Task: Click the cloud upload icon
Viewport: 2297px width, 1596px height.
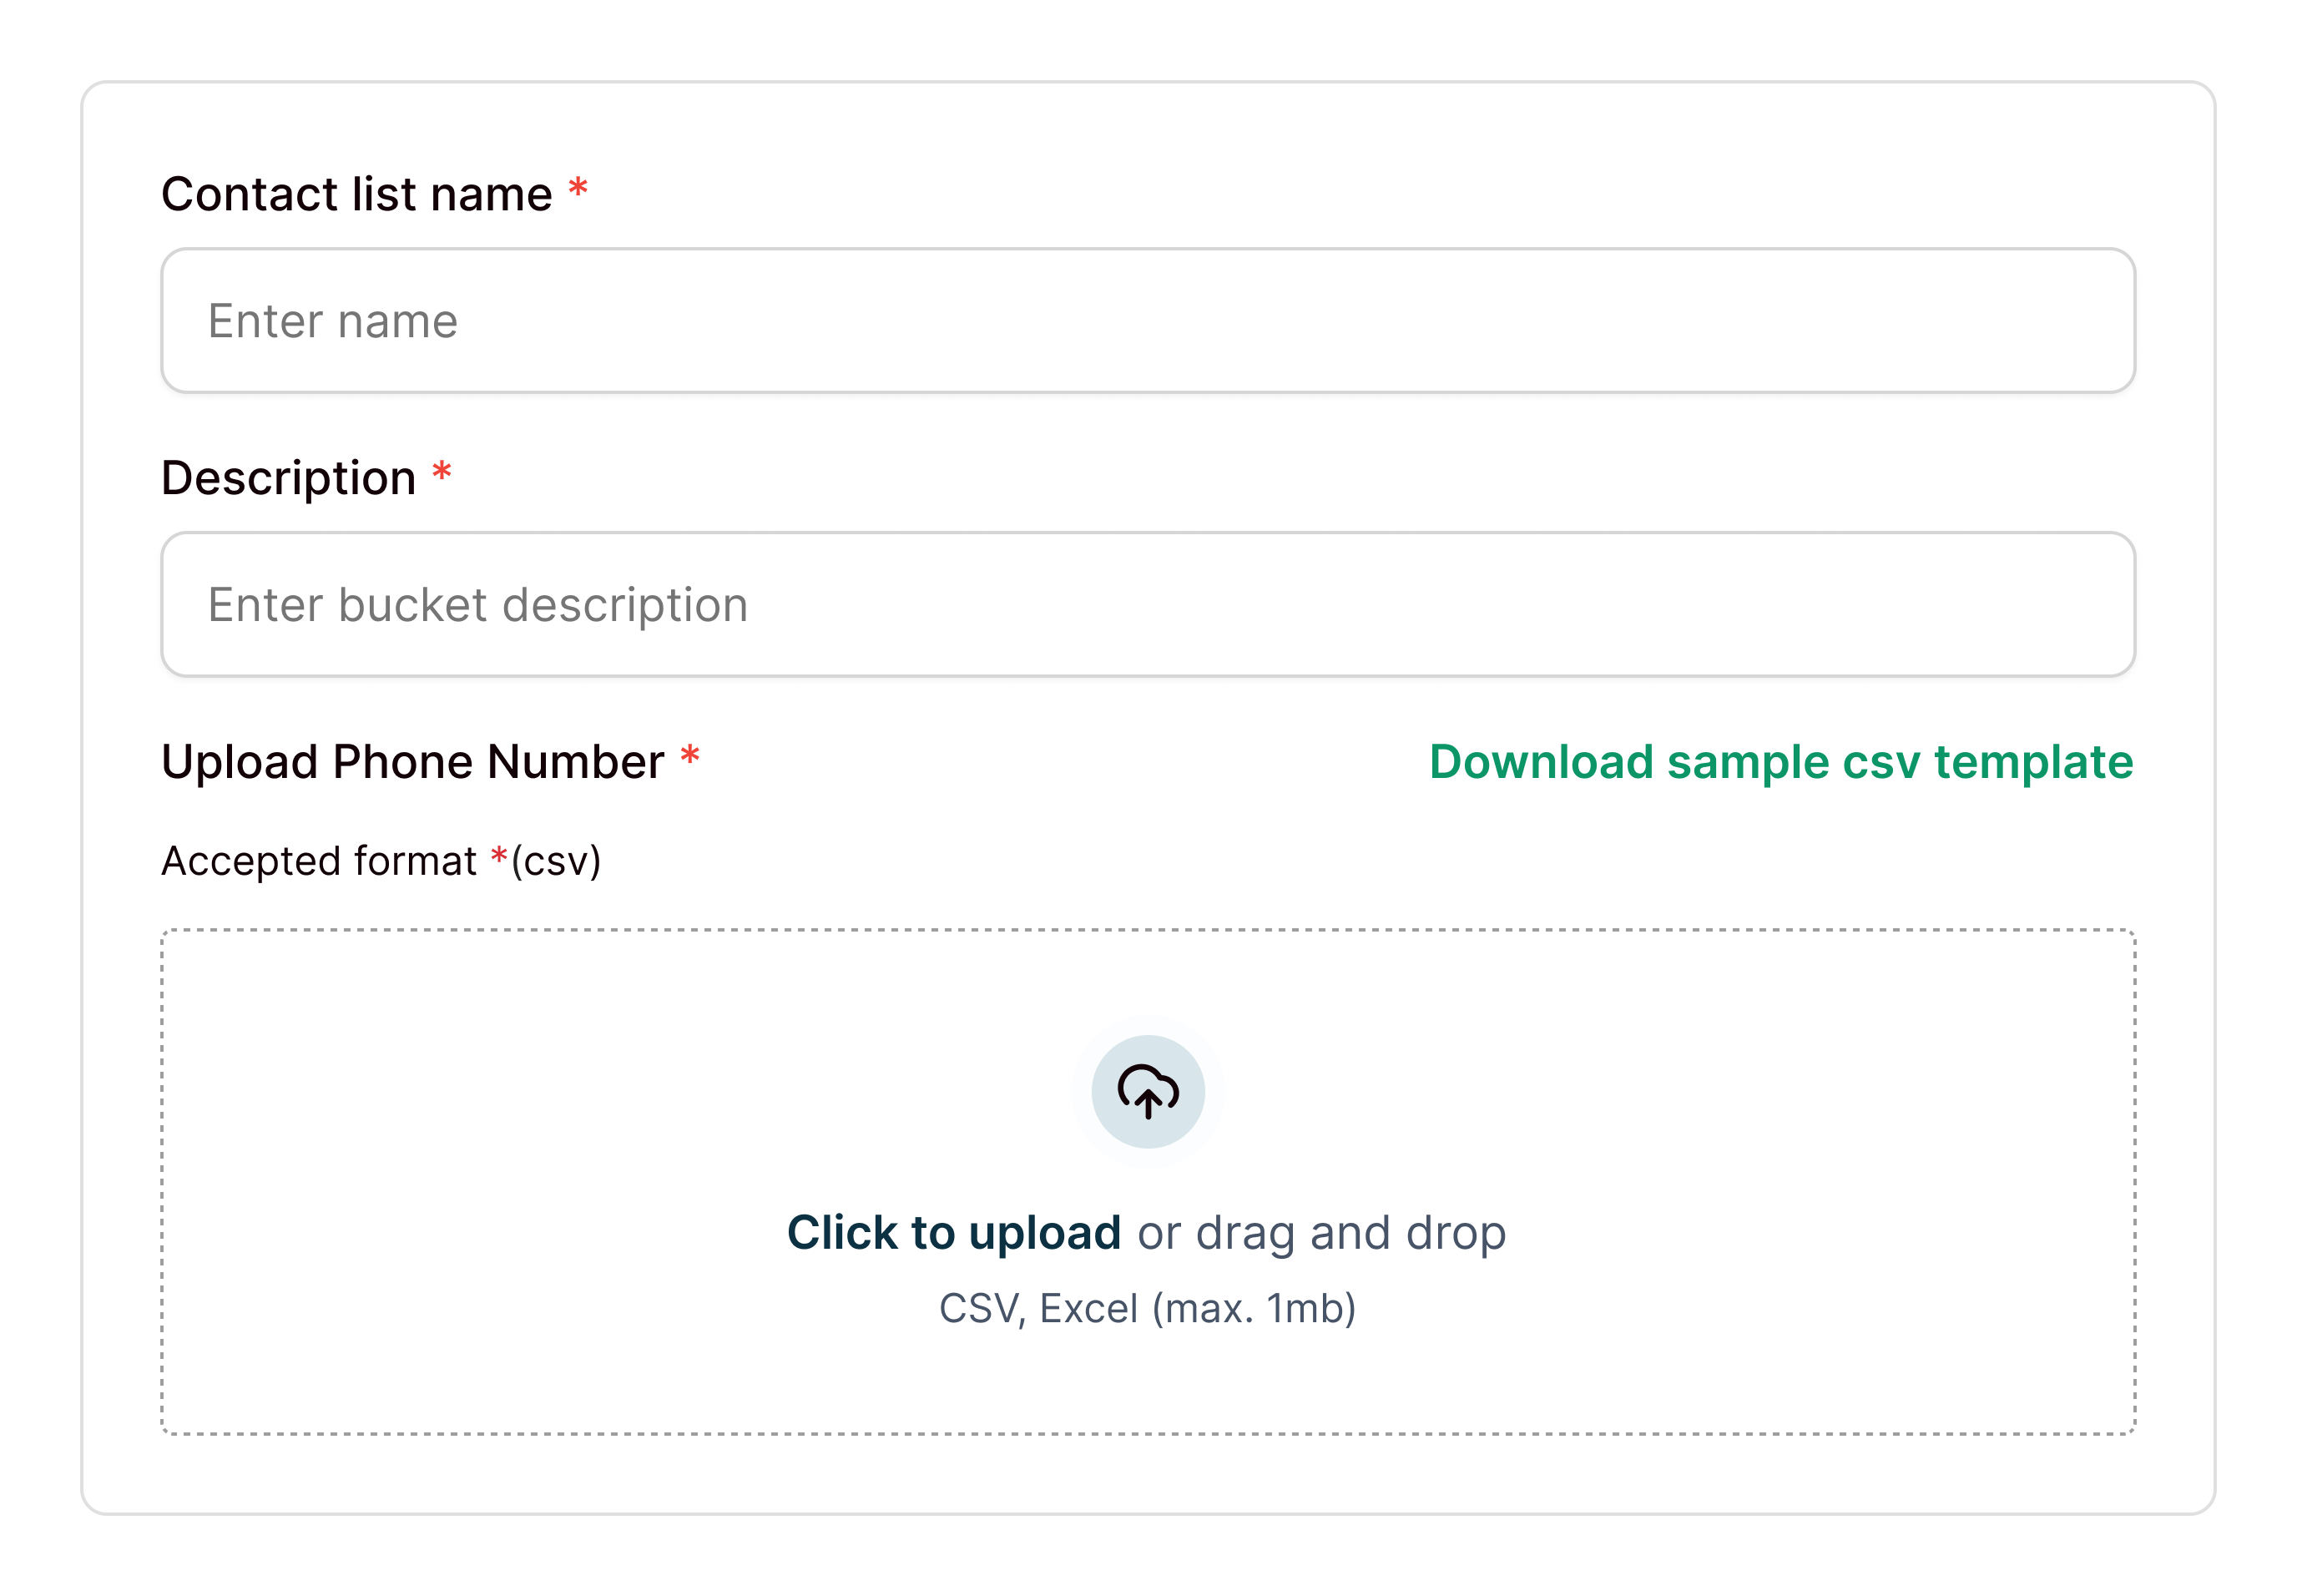Action: point(1147,1091)
